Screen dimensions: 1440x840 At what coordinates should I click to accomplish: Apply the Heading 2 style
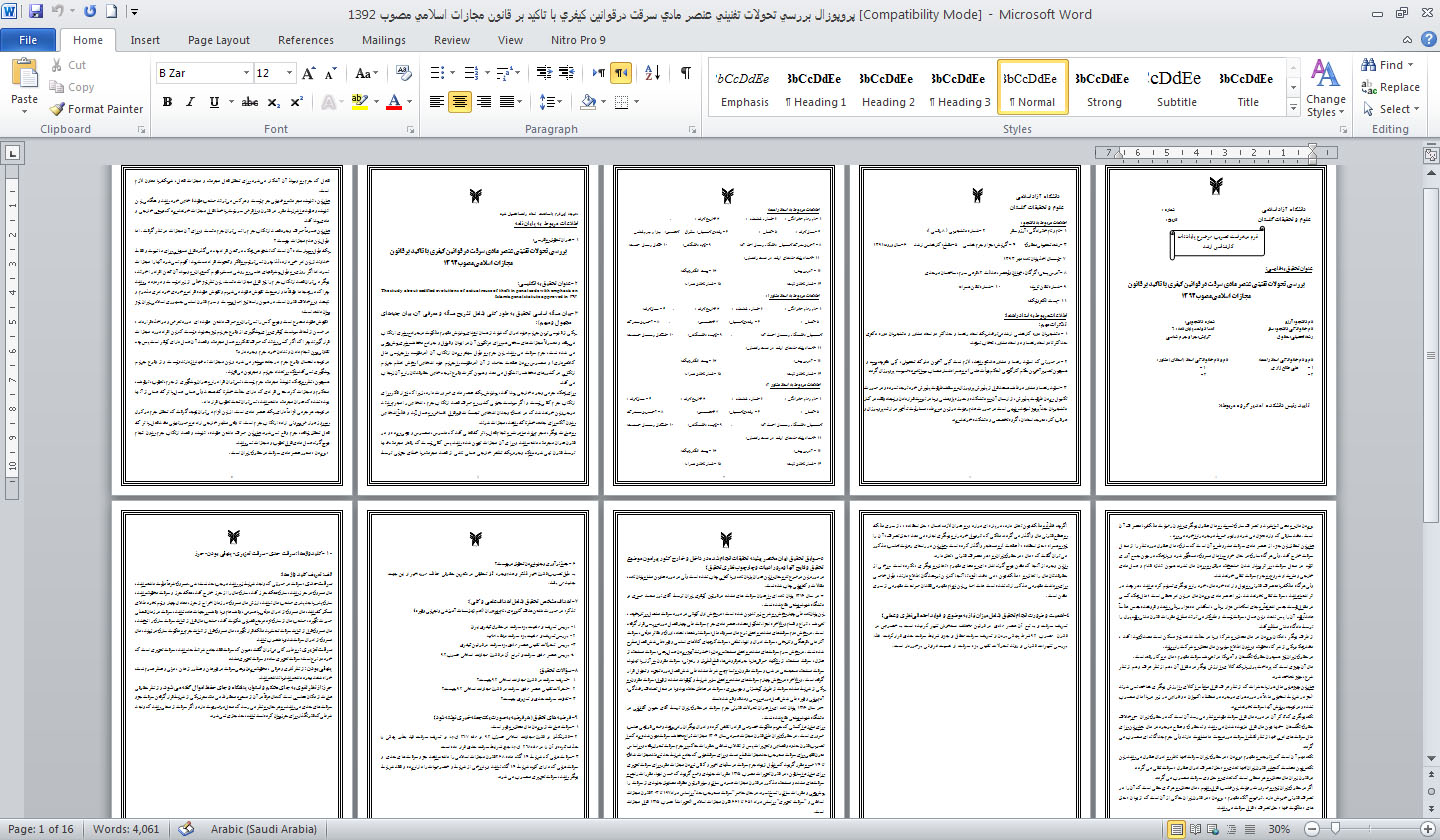pos(888,88)
